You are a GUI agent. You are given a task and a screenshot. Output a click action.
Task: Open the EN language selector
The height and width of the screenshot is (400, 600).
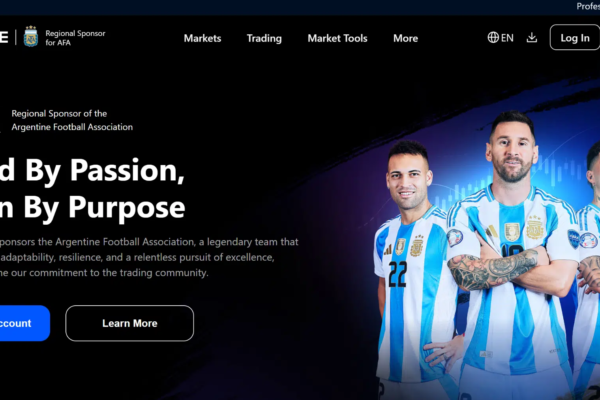pos(501,38)
